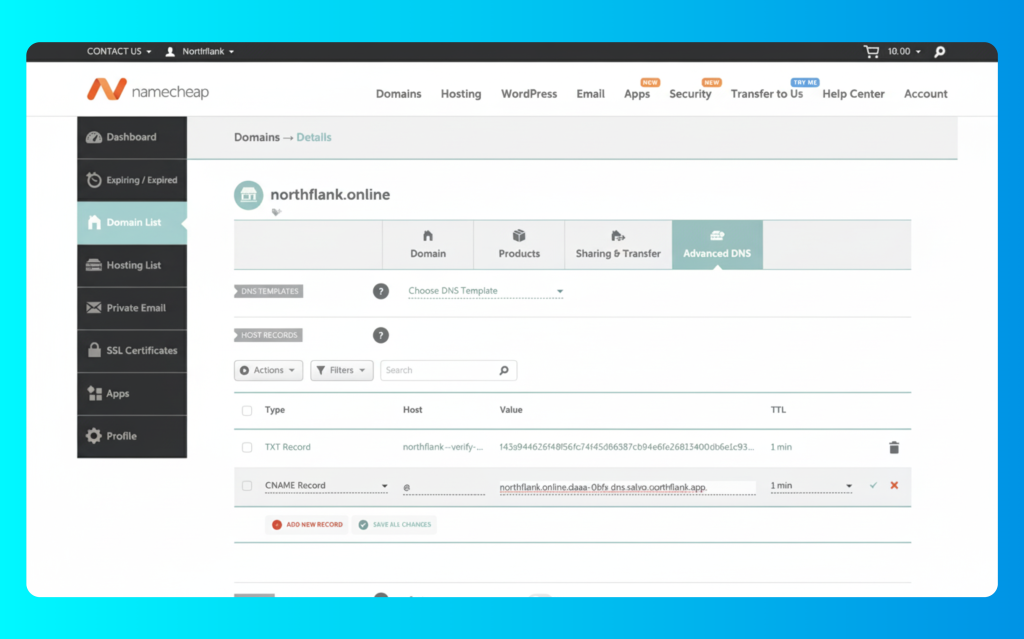Open the 1 min TTL dropdown
Viewport: 1024px width, 639px height.
coord(811,486)
